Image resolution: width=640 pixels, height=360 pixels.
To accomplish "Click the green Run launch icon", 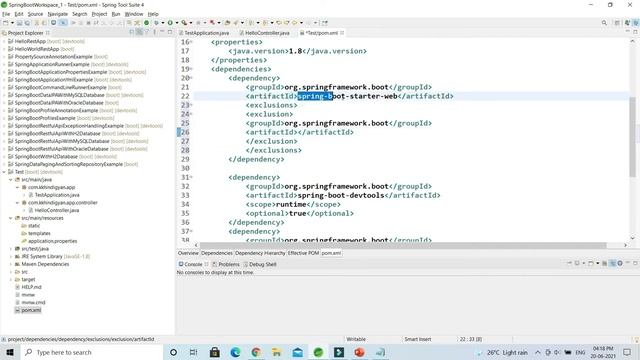I will point(170,23).
